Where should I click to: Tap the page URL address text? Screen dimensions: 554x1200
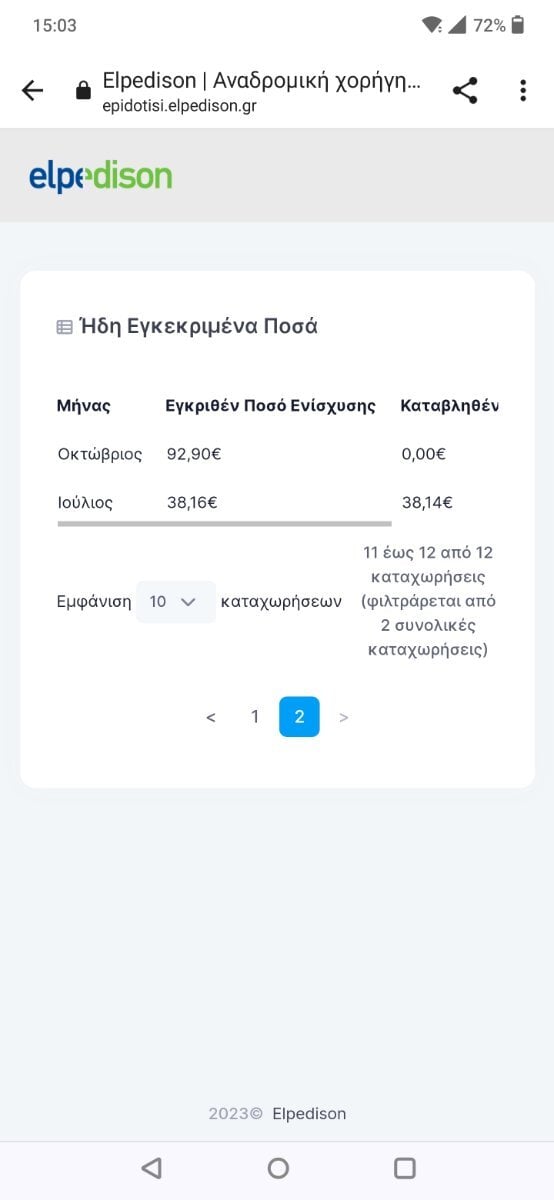point(179,106)
